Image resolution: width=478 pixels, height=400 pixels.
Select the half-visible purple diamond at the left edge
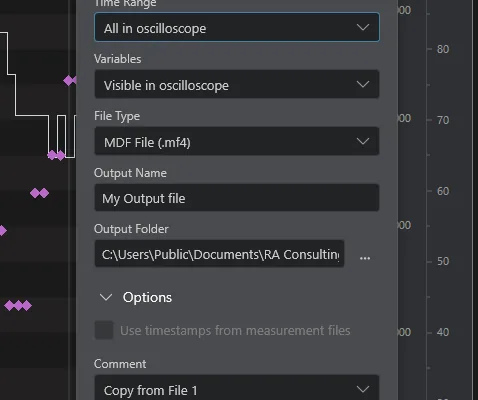3,231
